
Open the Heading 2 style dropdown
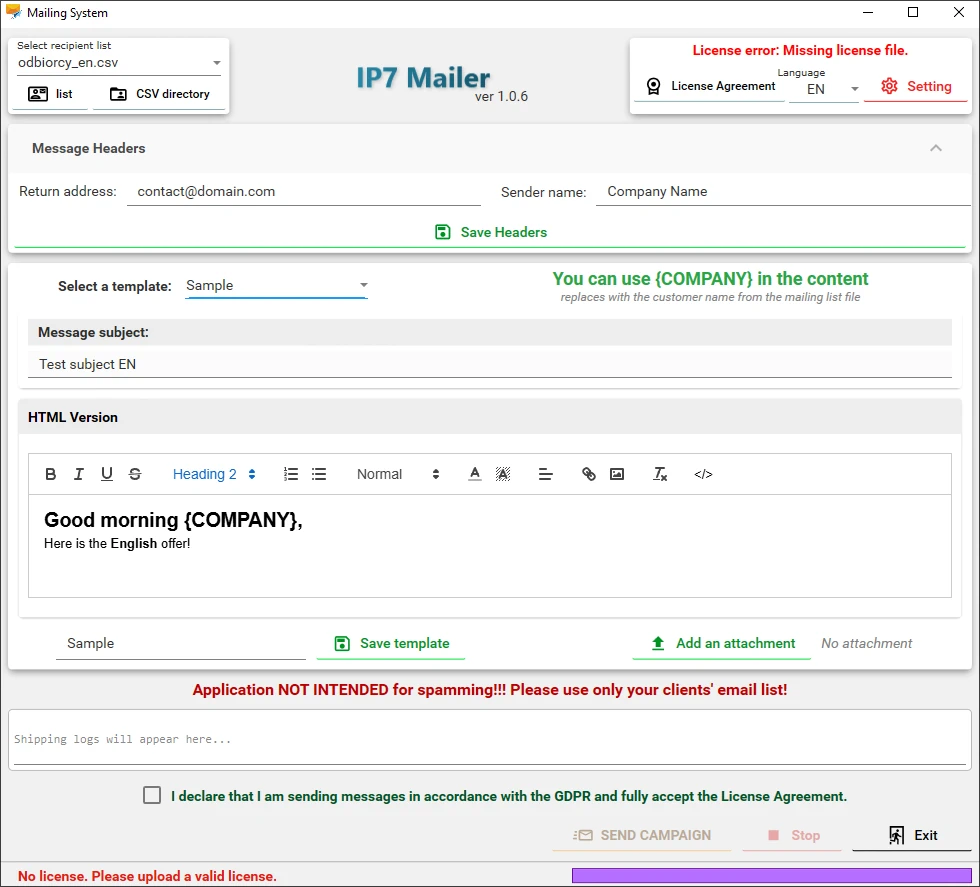tap(214, 474)
